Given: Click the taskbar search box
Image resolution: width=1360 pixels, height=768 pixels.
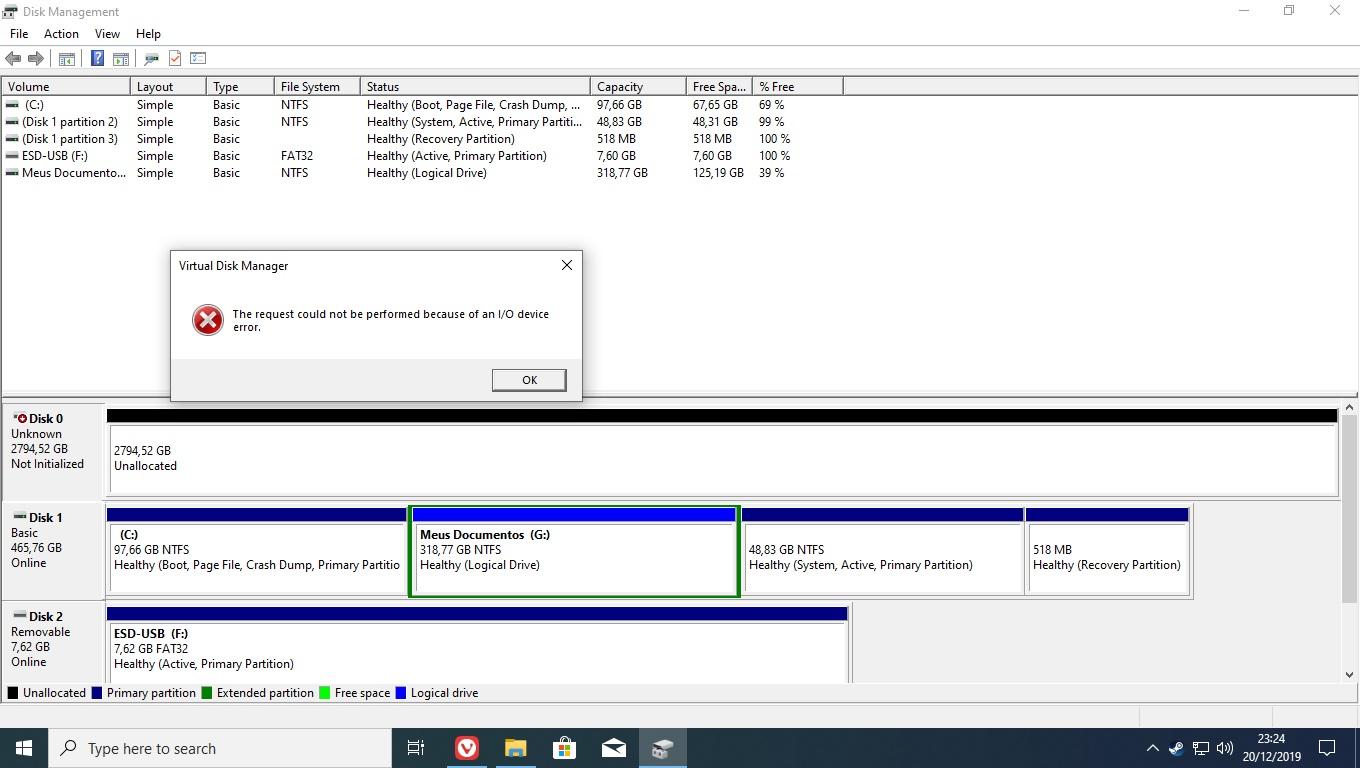Looking at the screenshot, I should click(220, 748).
